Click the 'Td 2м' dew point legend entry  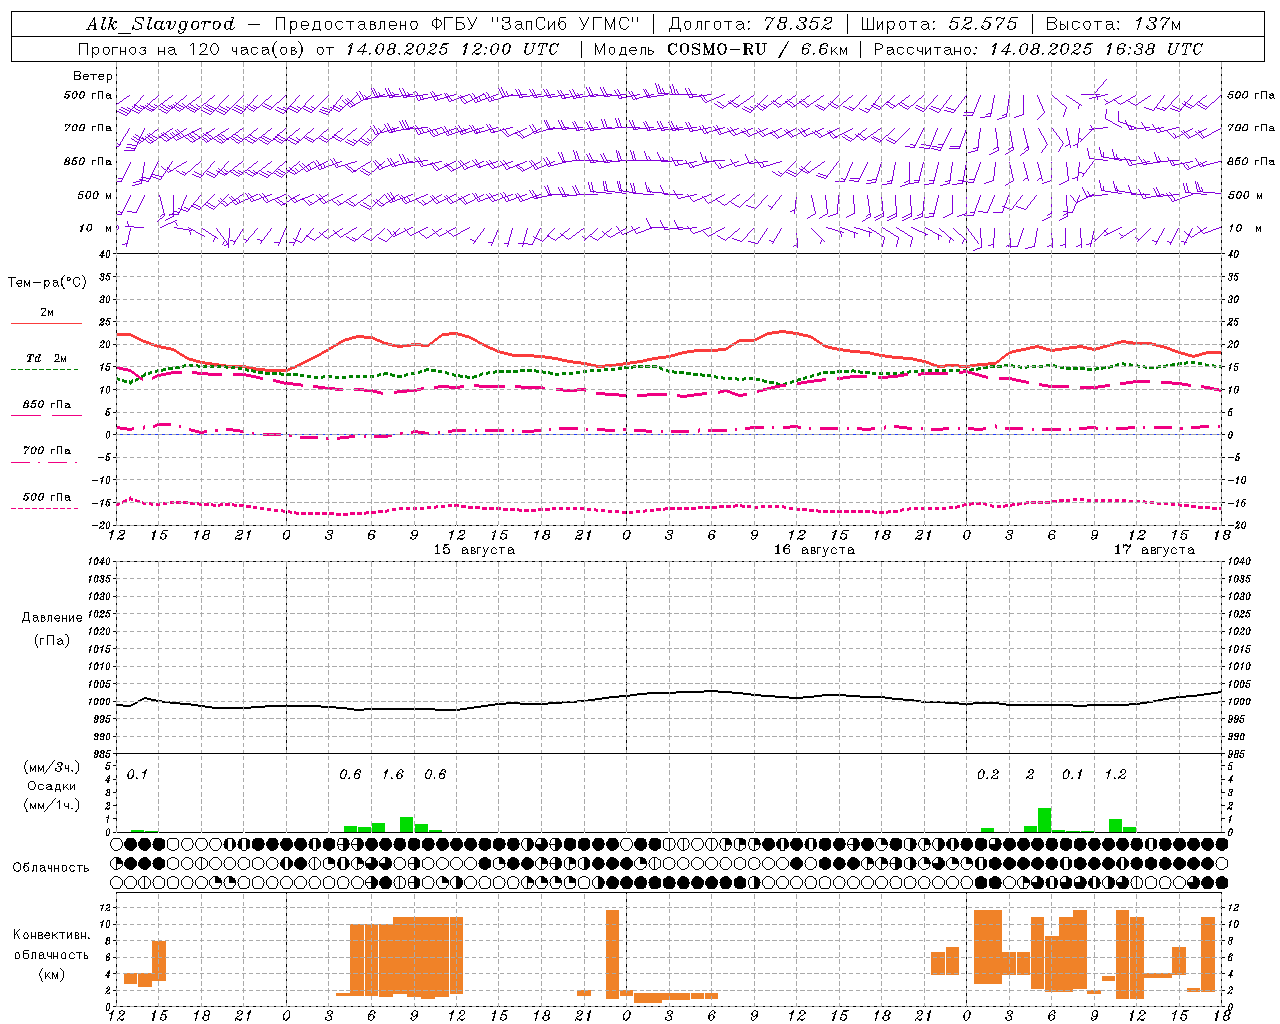click(47, 358)
